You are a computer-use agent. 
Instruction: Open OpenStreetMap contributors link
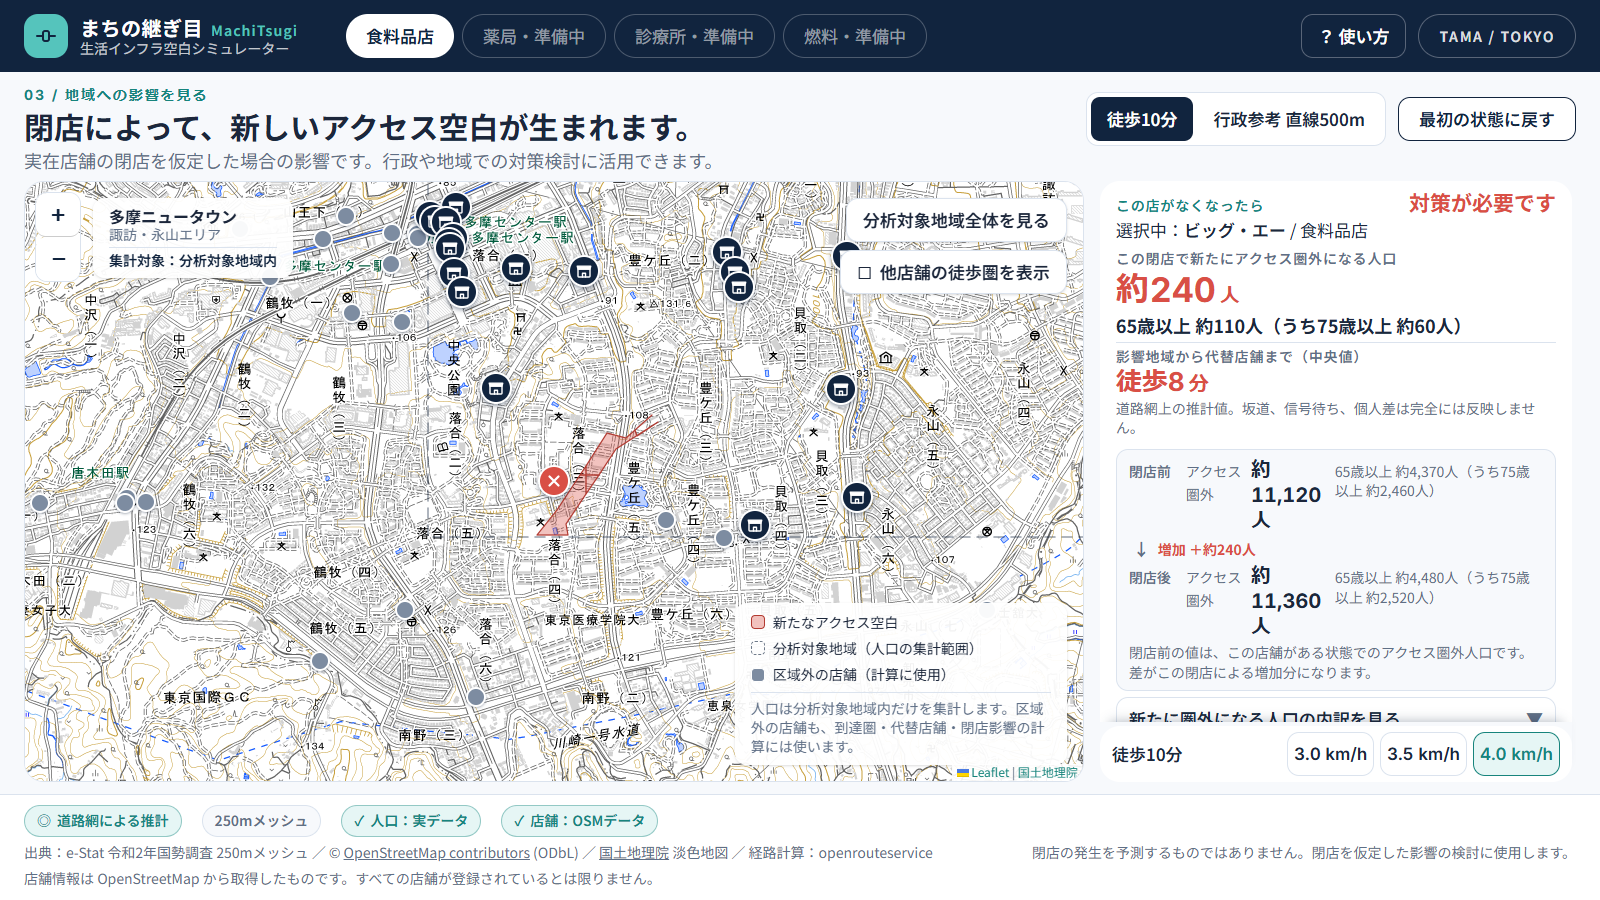[x=436, y=853]
